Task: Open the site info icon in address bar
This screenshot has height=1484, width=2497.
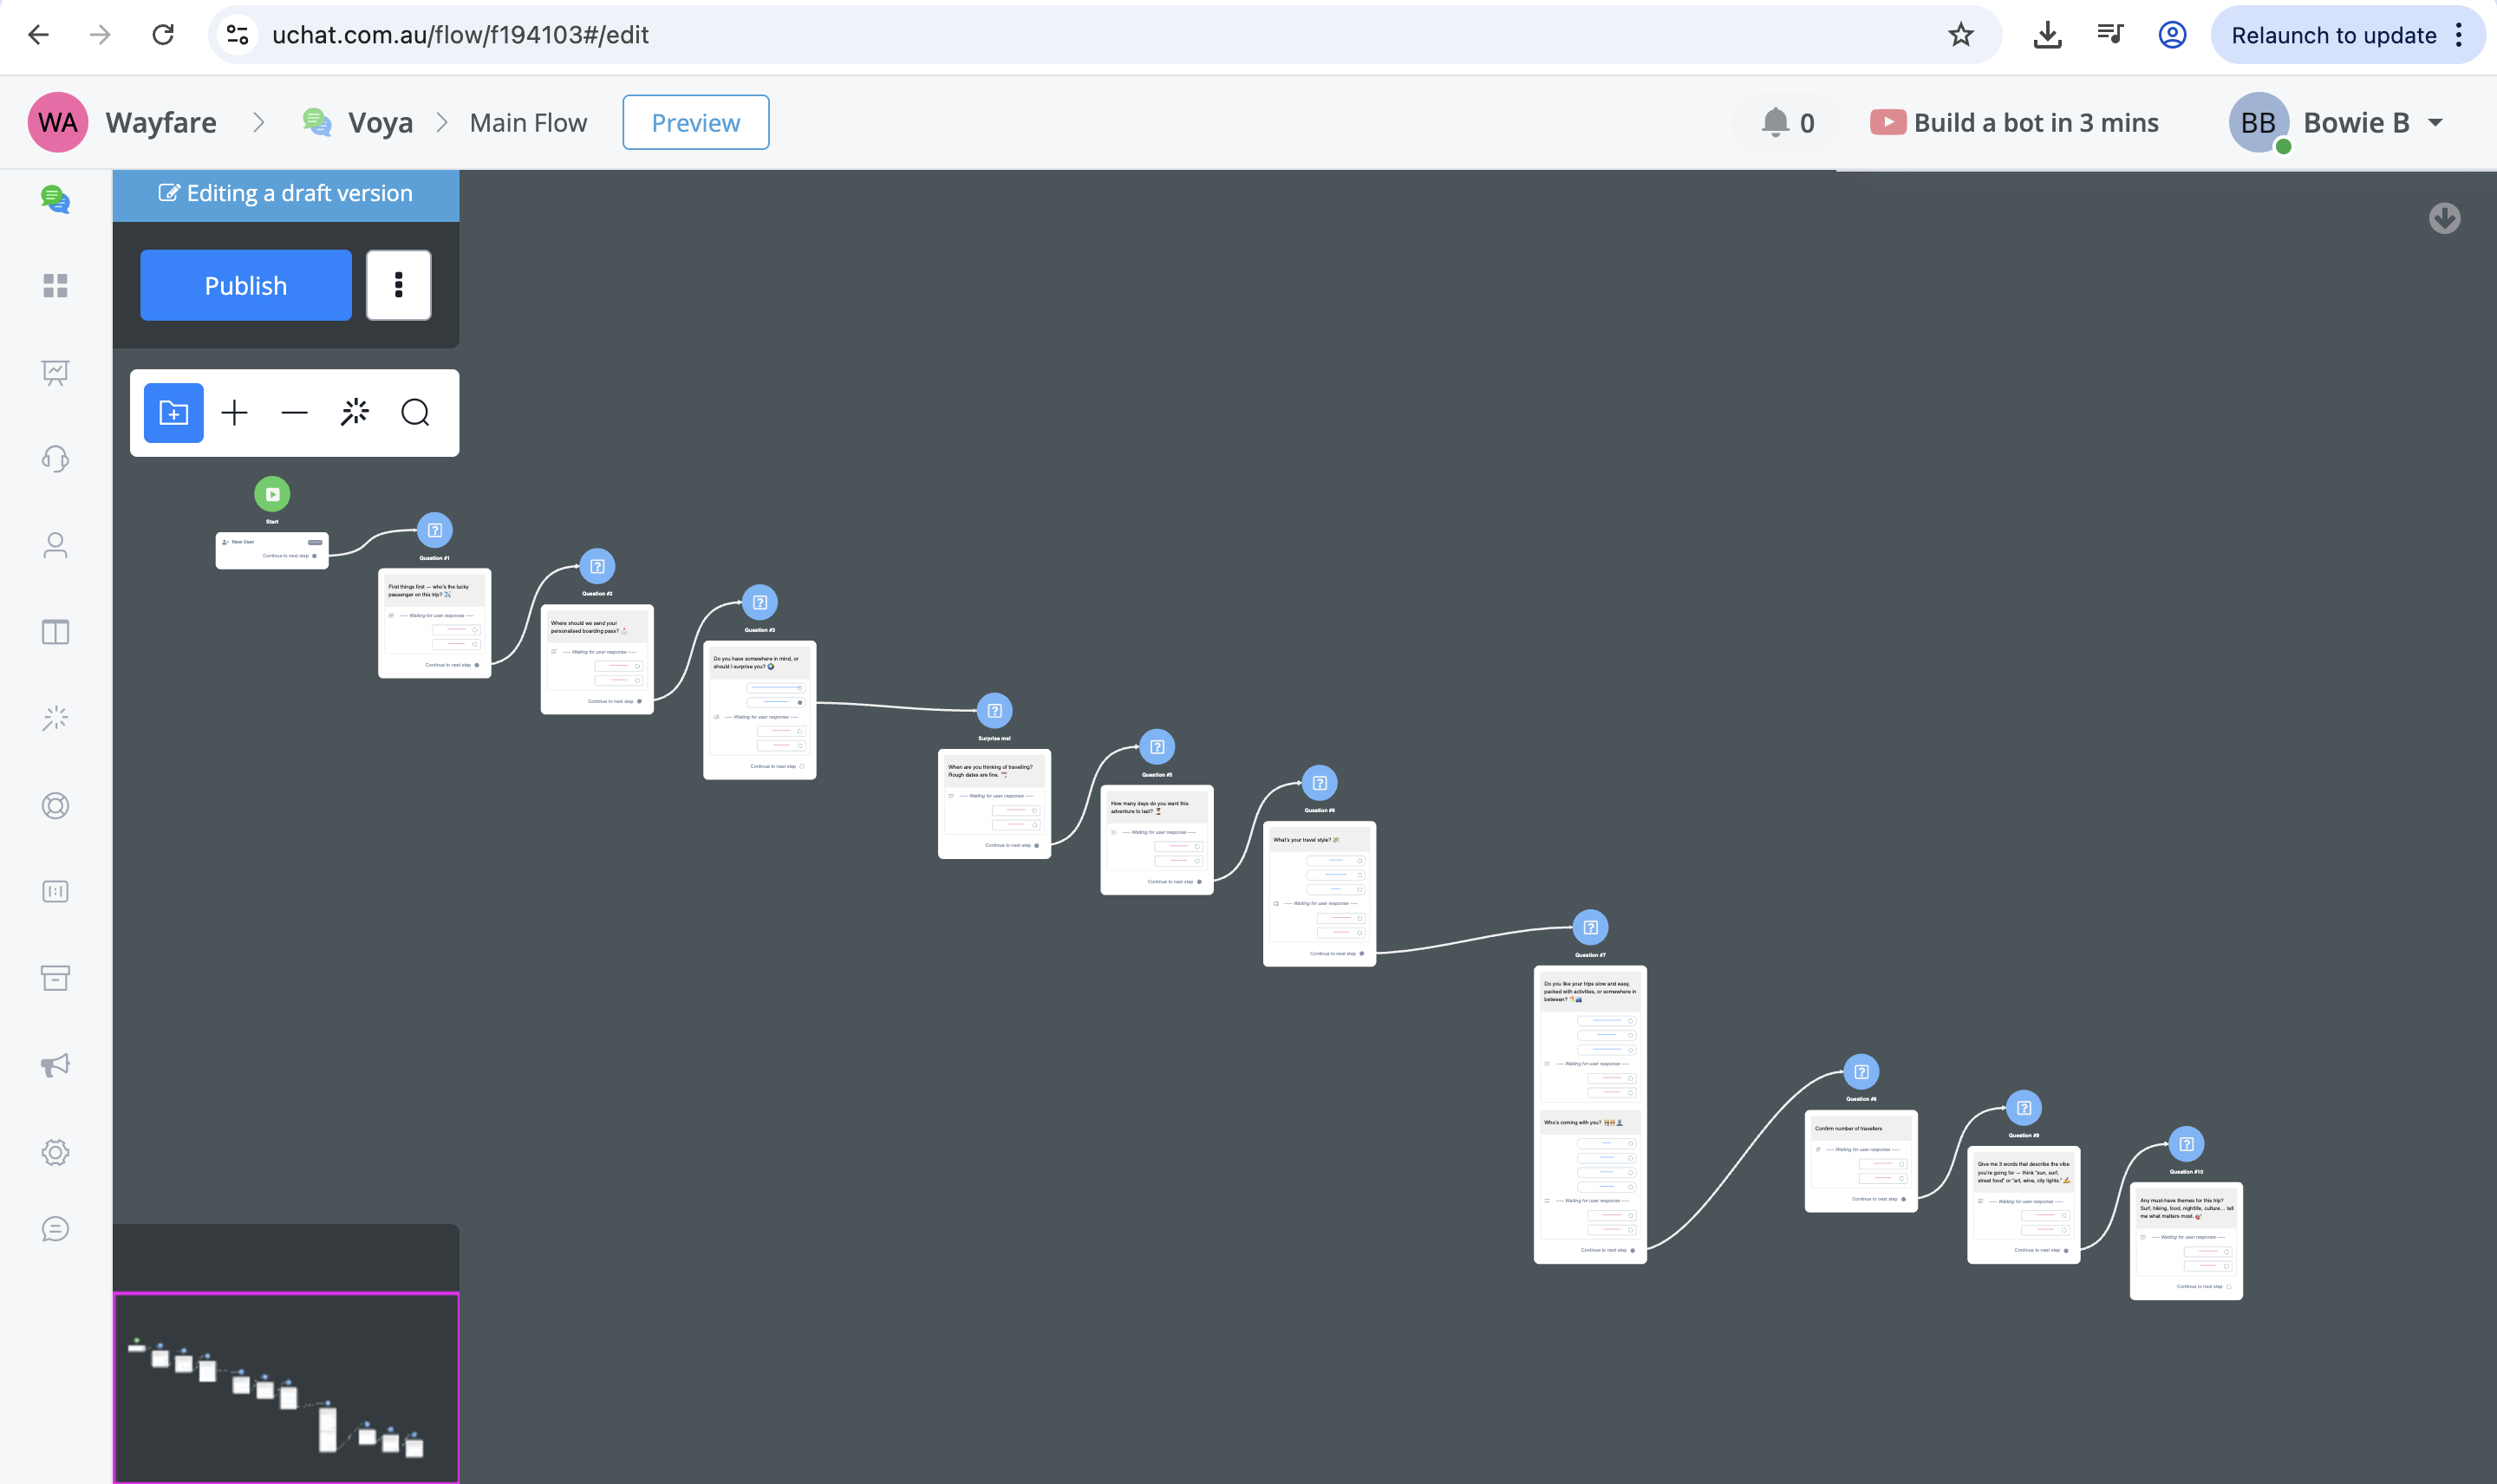Action: 238,35
